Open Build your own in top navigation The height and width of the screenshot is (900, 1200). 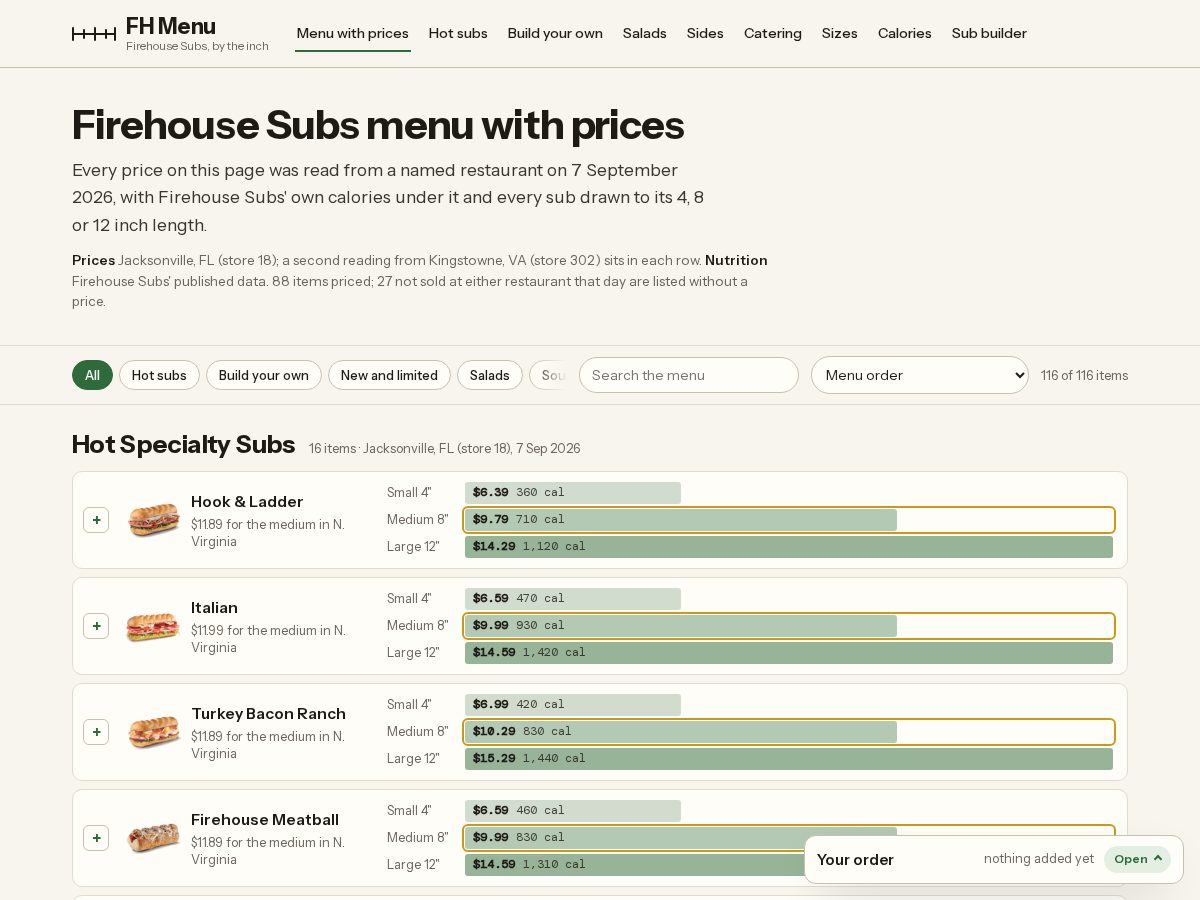555,33
